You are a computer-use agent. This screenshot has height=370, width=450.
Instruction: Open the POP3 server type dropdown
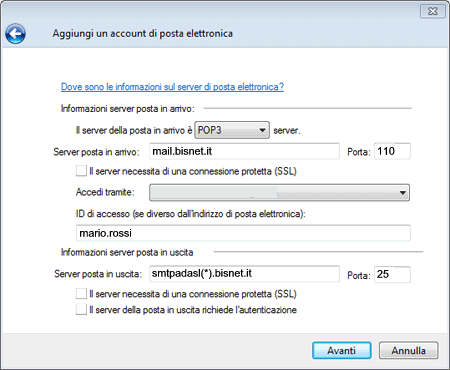(x=232, y=130)
